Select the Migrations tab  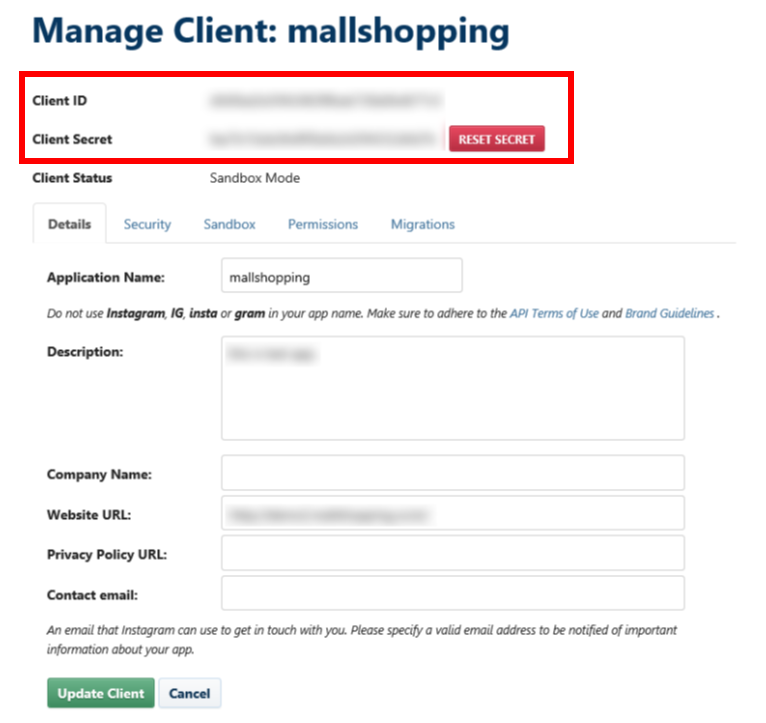[423, 224]
